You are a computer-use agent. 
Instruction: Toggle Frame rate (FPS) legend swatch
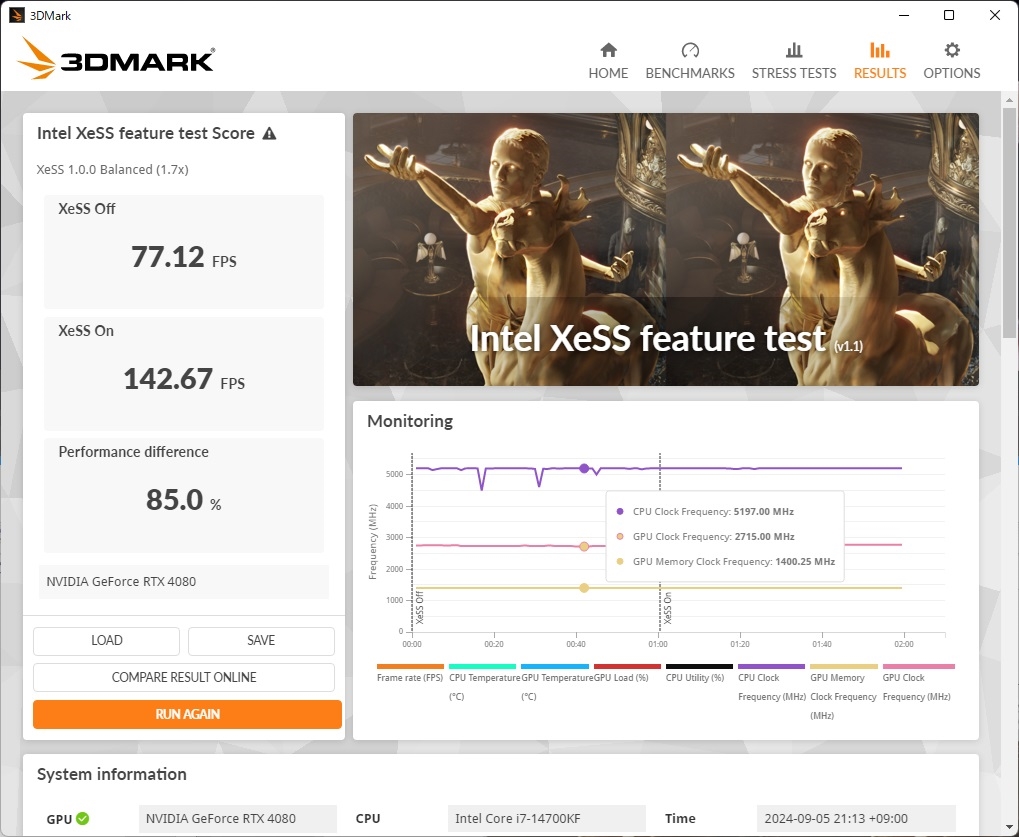tap(410, 667)
